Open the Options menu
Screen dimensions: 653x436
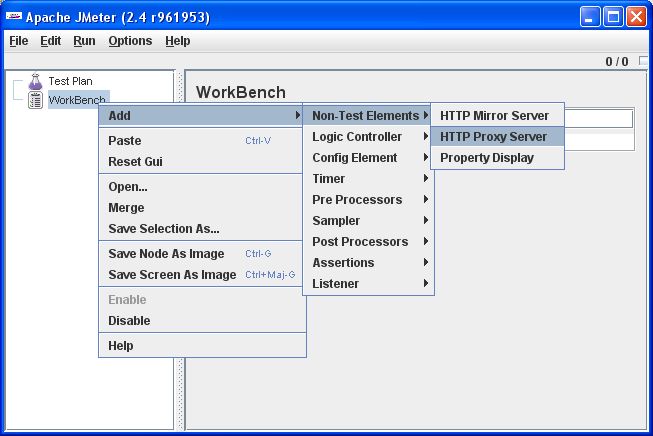(x=130, y=41)
